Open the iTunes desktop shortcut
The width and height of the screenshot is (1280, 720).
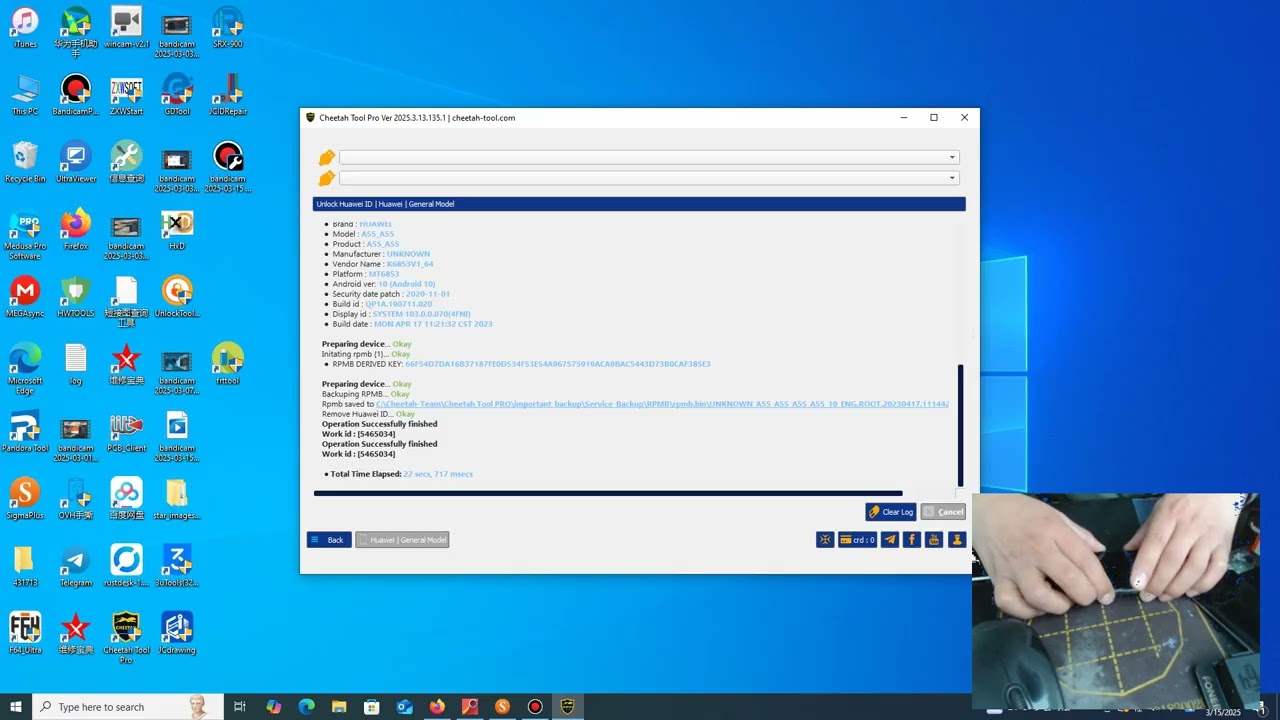point(25,27)
